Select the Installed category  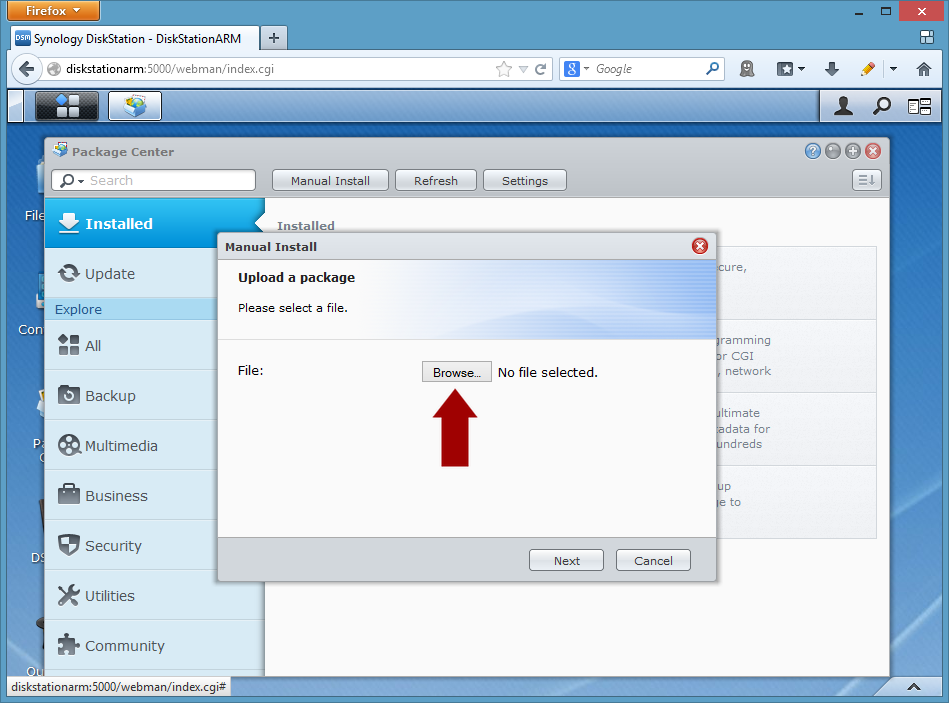click(x=154, y=223)
